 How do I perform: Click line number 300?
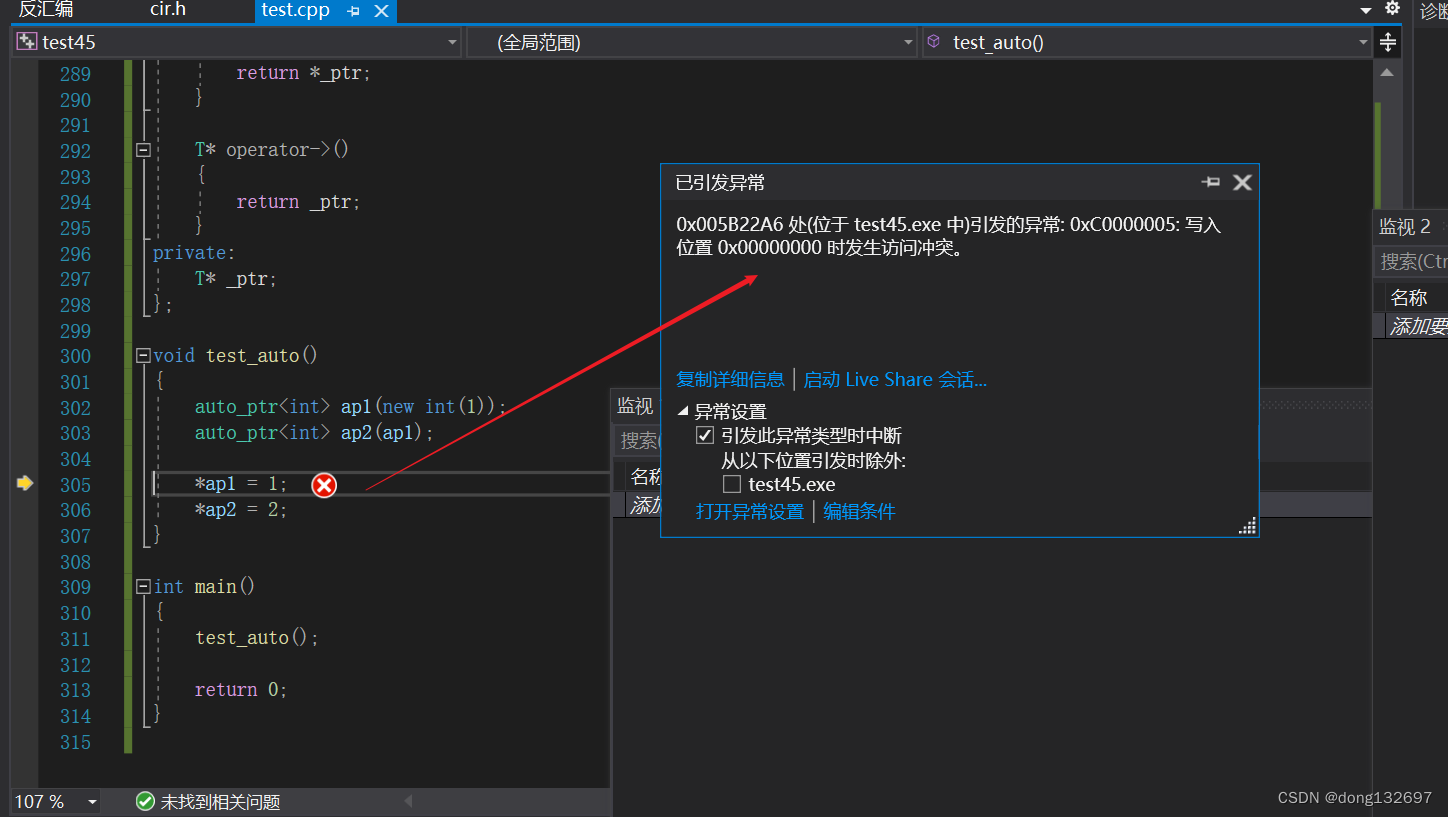(75, 356)
